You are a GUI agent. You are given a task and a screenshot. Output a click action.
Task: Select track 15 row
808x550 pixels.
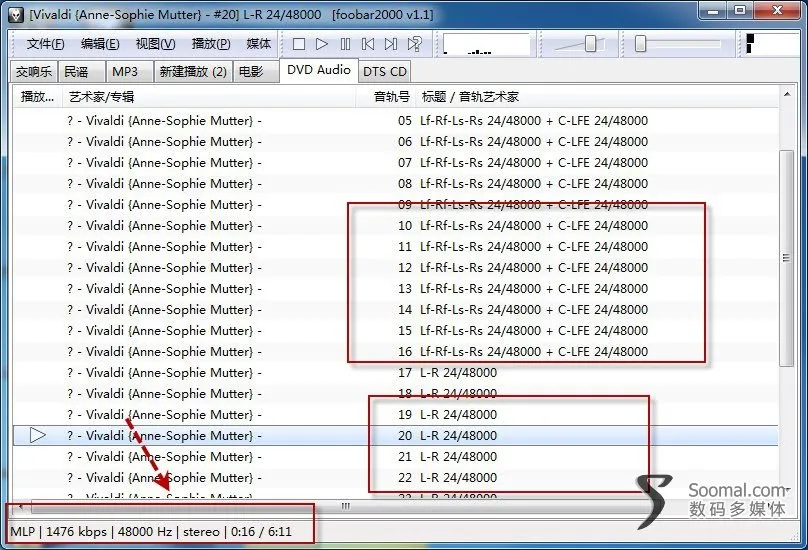point(396,331)
